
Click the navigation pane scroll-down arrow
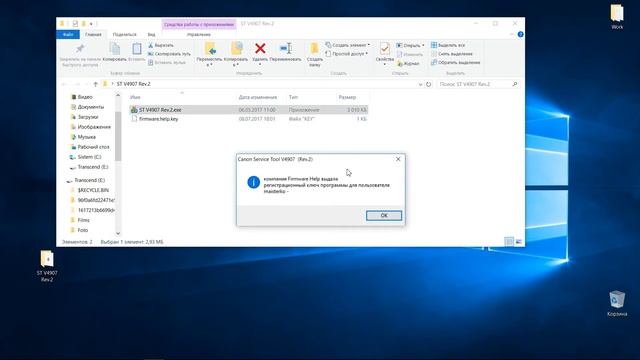(x=118, y=233)
